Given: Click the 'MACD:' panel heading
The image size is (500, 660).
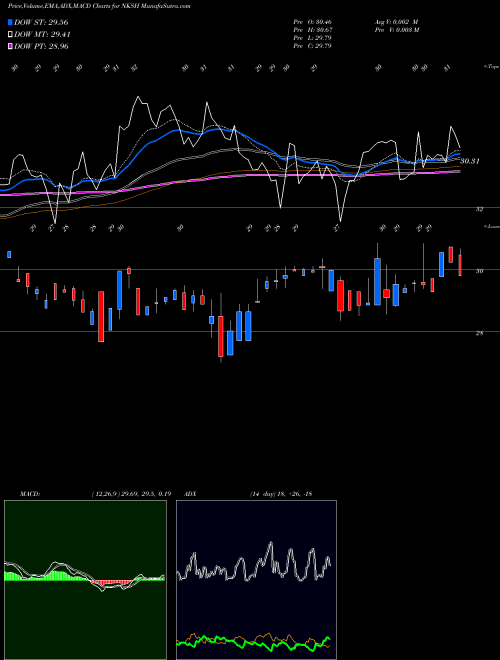Looking at the screenshot, I should [30, 494].
